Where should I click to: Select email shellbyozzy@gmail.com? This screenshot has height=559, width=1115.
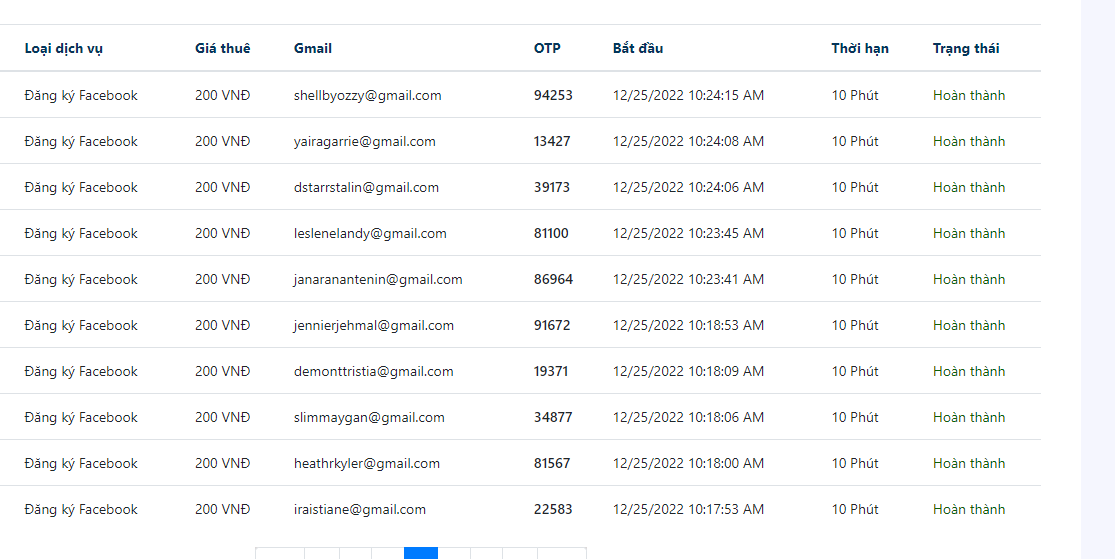coord(368,95)
